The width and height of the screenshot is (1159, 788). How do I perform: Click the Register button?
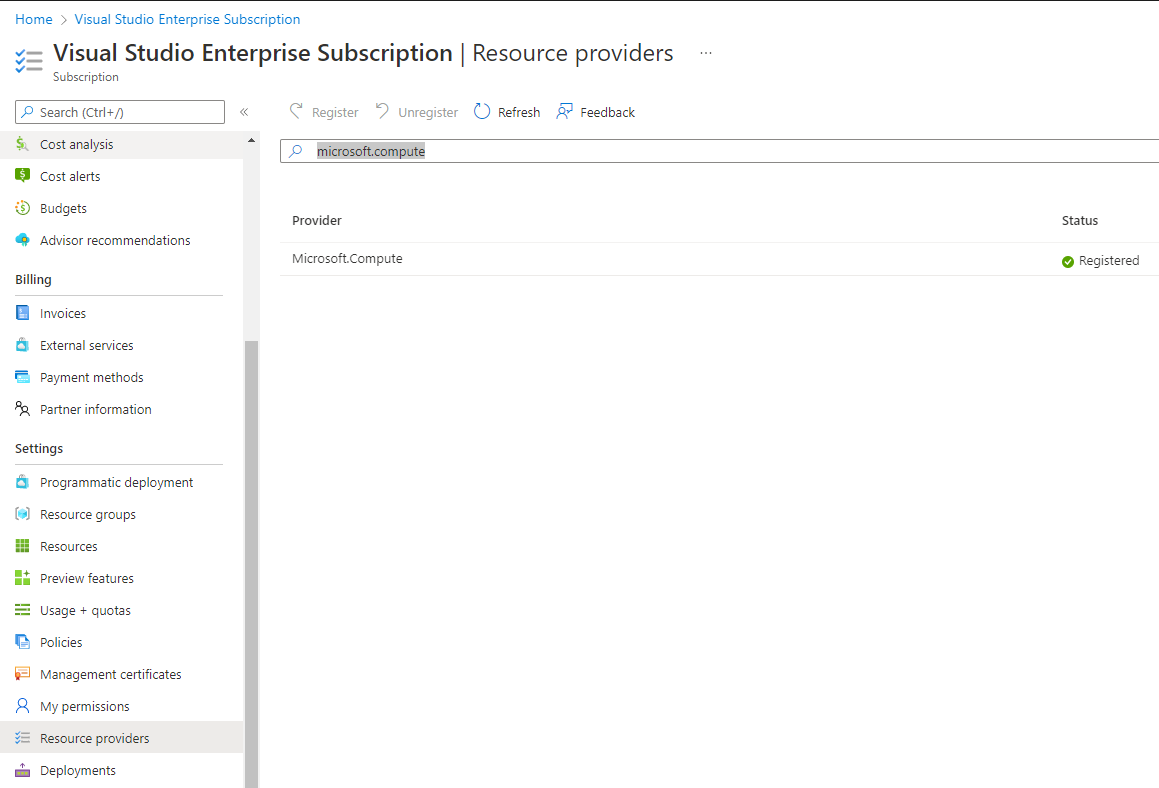[x=324, y=112]
